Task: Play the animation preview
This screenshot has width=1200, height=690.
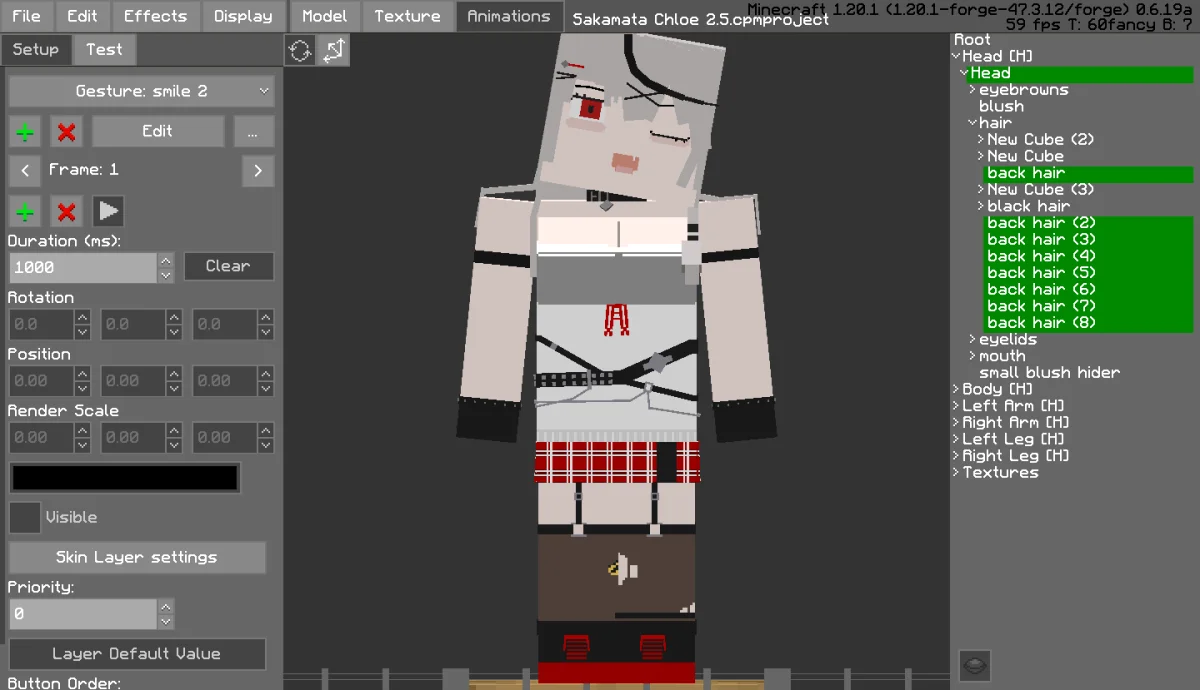Action: (109, 211)
